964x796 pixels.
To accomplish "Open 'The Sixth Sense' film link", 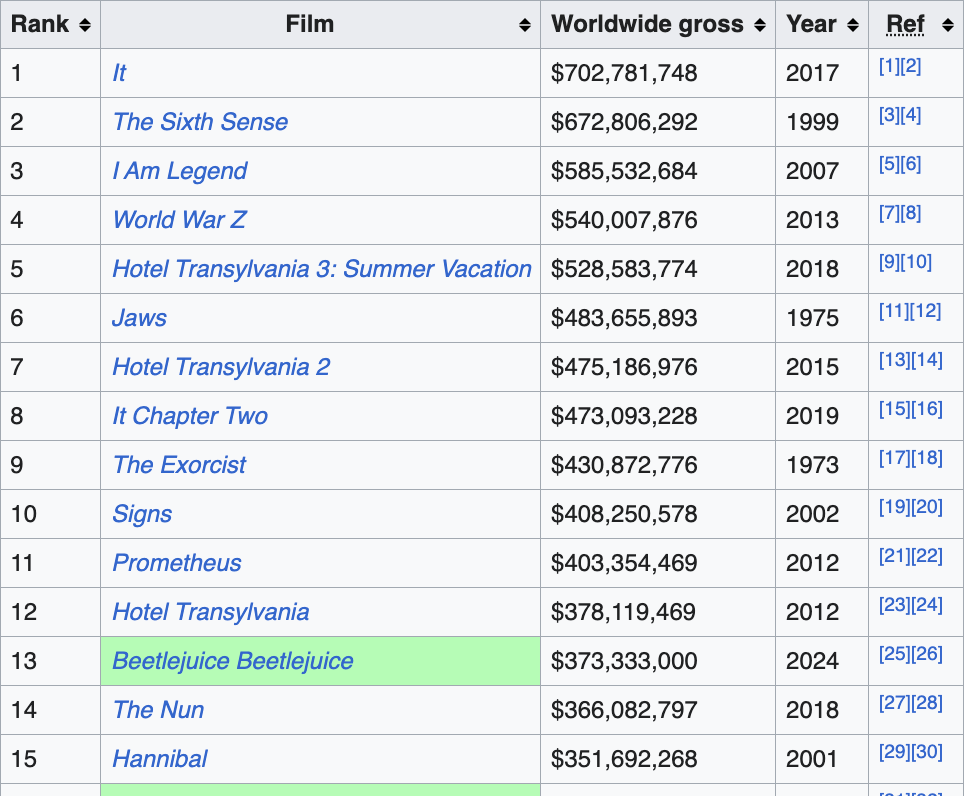I will (x=200, y=122).
